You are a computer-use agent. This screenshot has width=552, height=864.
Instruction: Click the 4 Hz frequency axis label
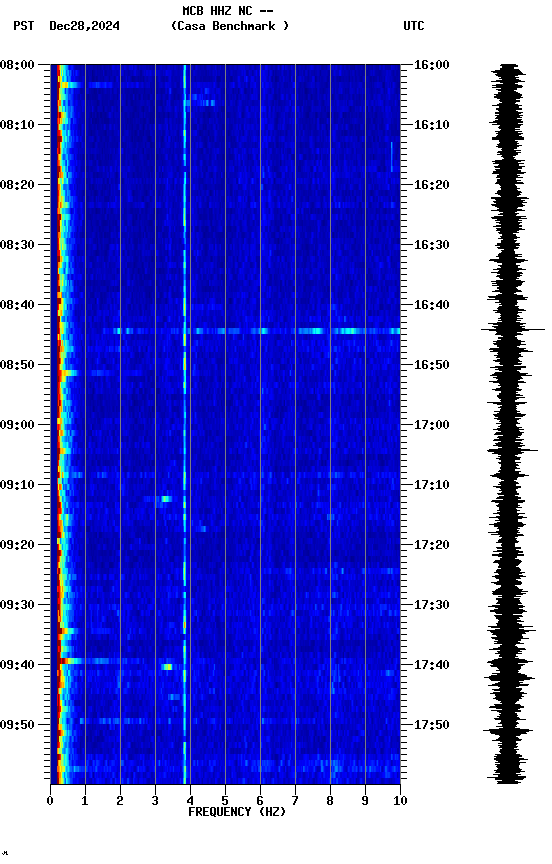[x=190, y=801]
